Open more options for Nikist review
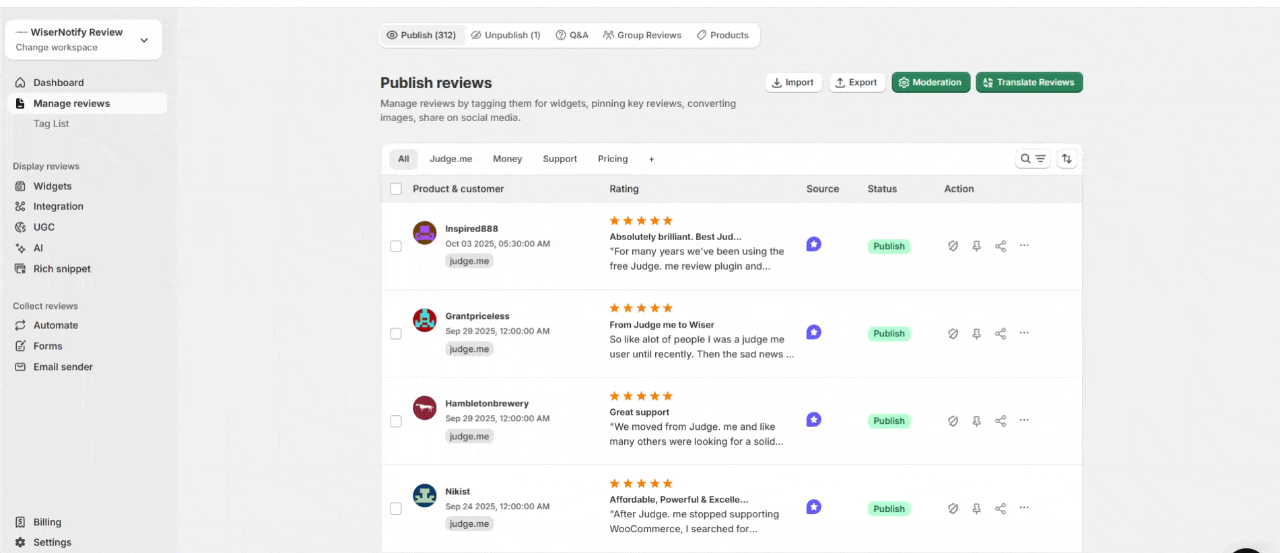Screen dimensions: 1280x553 1024,508
